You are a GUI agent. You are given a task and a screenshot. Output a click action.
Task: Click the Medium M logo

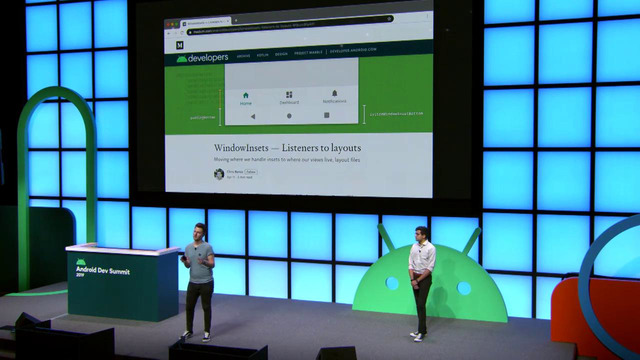(x=180, y=45)
